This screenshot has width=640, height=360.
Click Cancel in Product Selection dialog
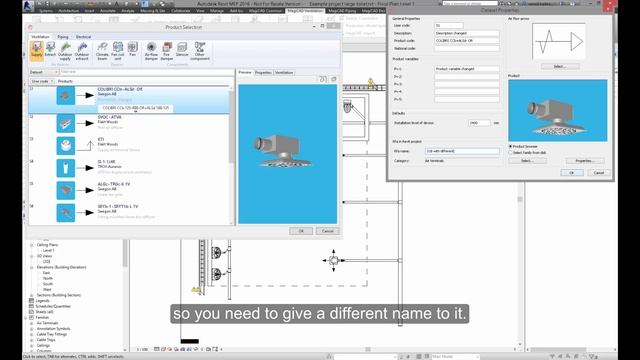[x=327, y=231]
